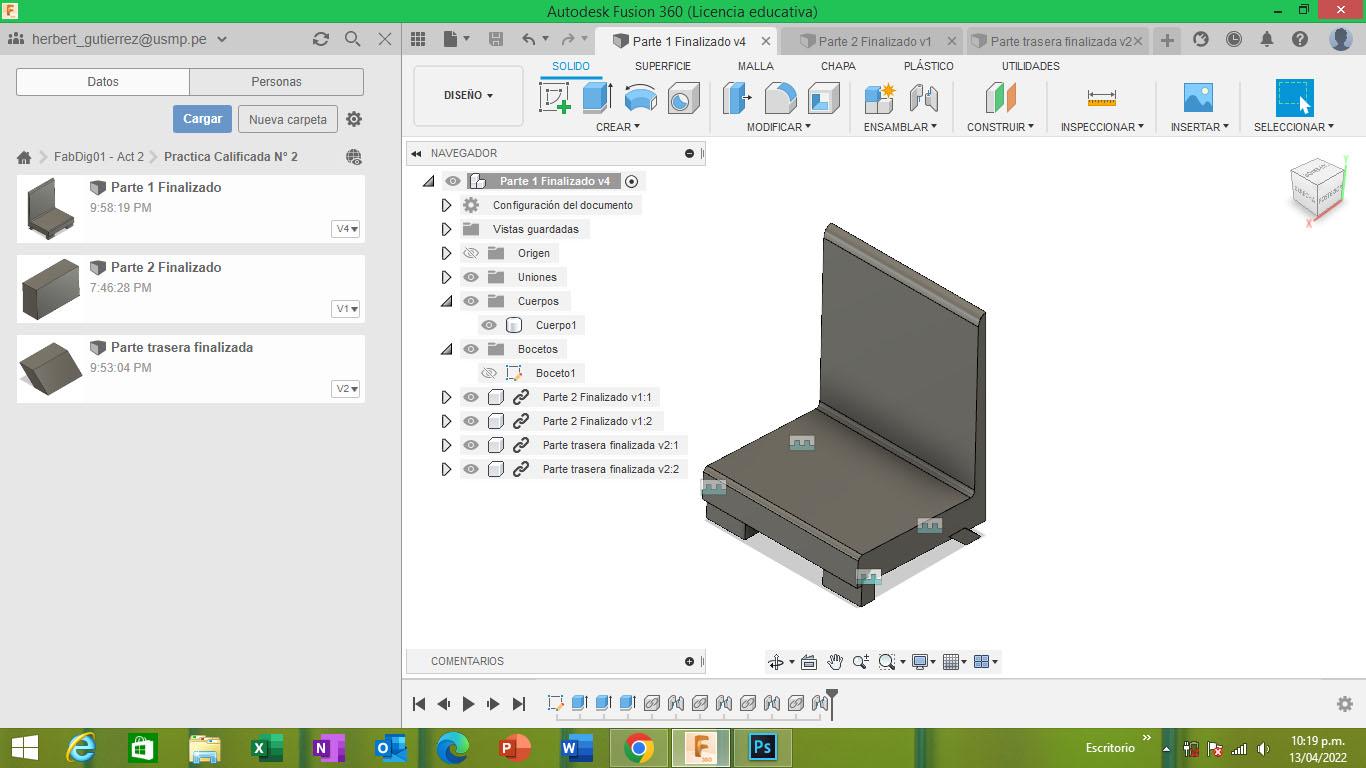
Task: Open the Measure tool under Inspeccionar
Action: pos(1101,98)
